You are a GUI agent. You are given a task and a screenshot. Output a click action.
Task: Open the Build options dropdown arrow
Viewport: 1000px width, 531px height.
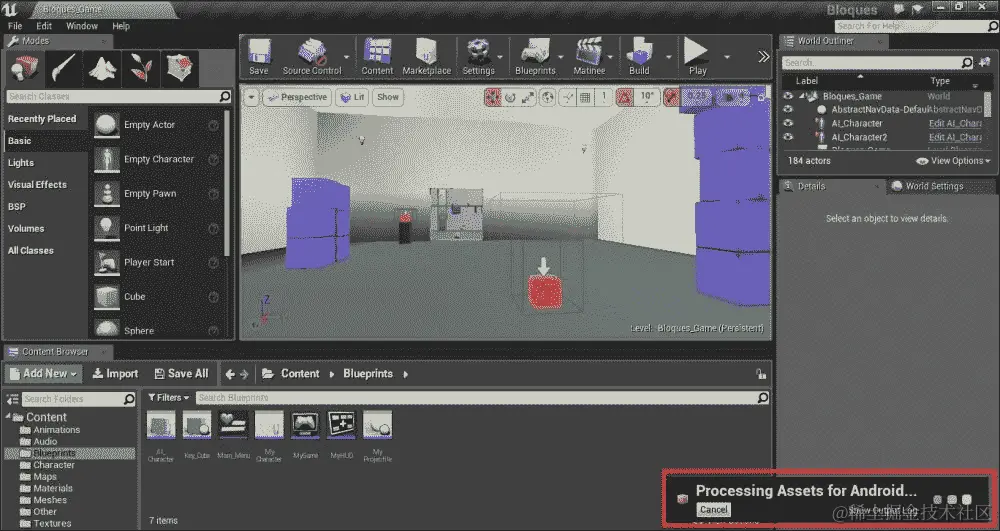click(669, 57)
